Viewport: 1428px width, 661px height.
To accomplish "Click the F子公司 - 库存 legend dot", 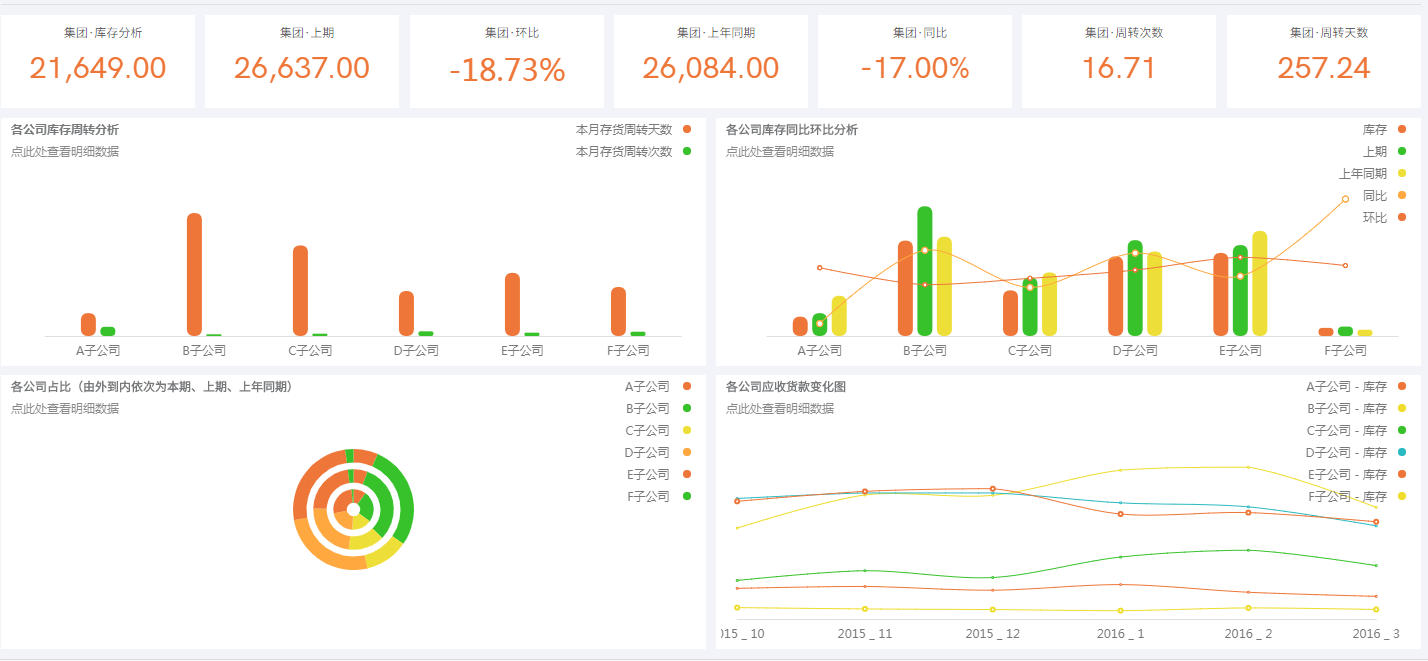I will (1404, 496).
